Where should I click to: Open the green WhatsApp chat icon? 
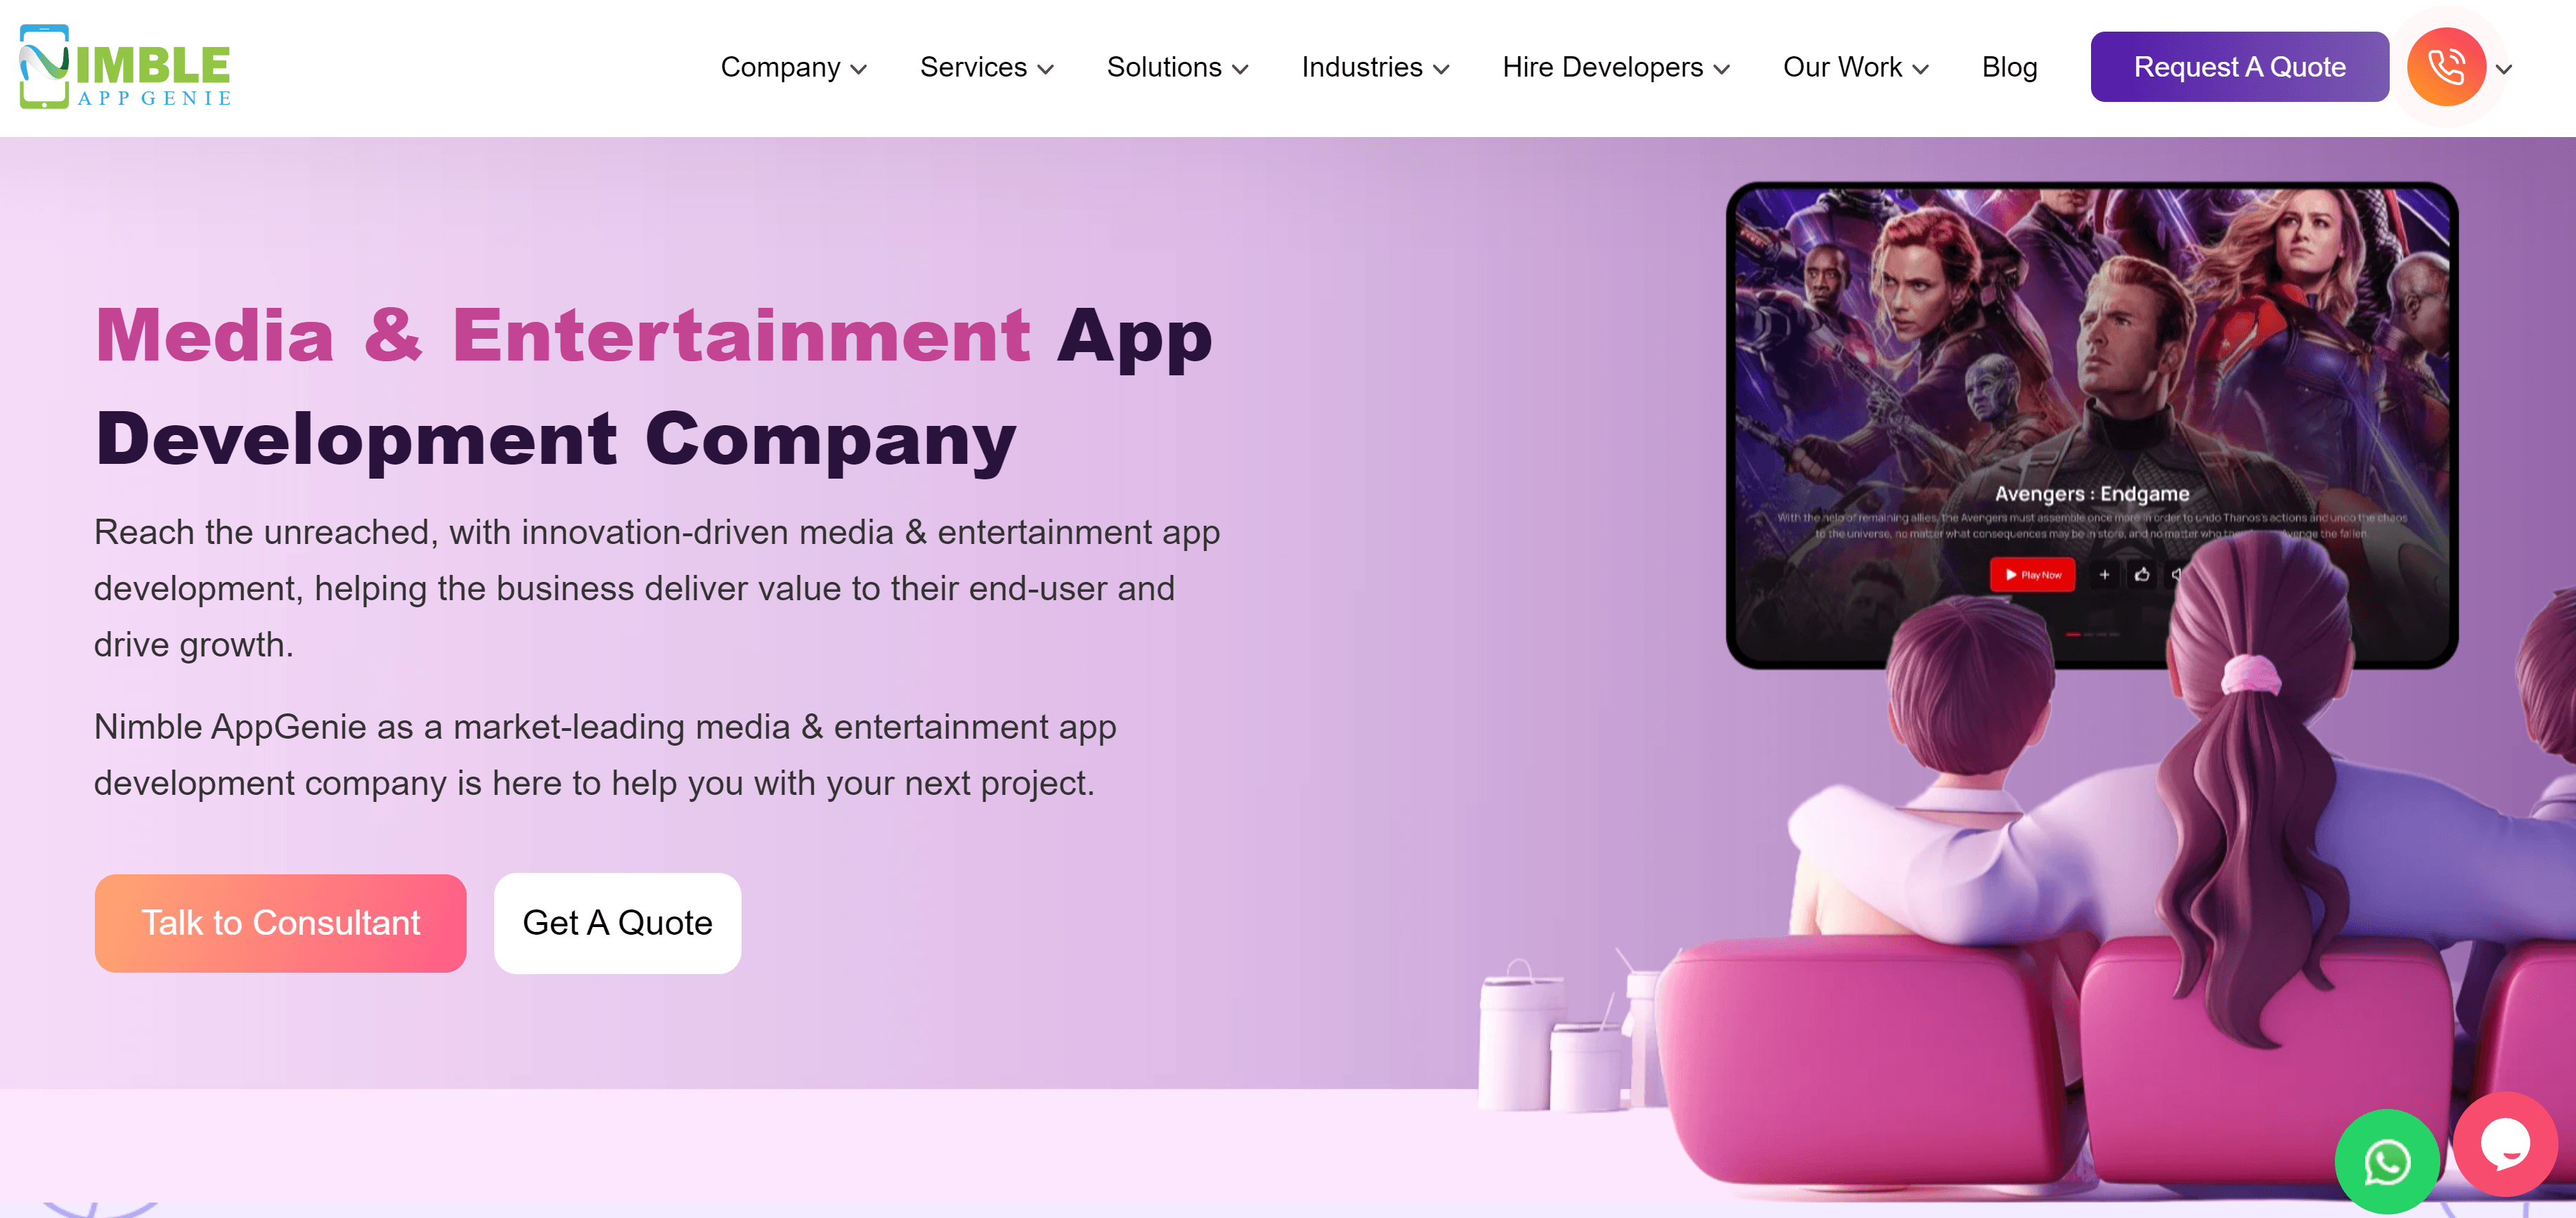[x=2387, y=1161]
